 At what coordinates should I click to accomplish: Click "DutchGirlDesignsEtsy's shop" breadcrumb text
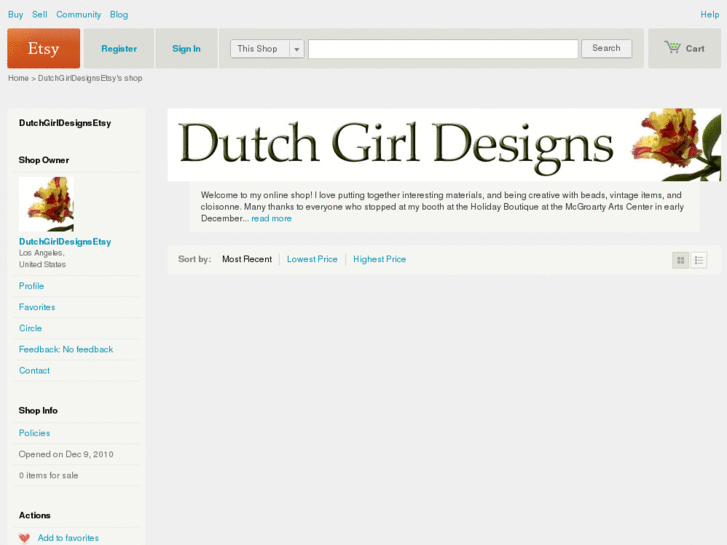tap(90, 78)
